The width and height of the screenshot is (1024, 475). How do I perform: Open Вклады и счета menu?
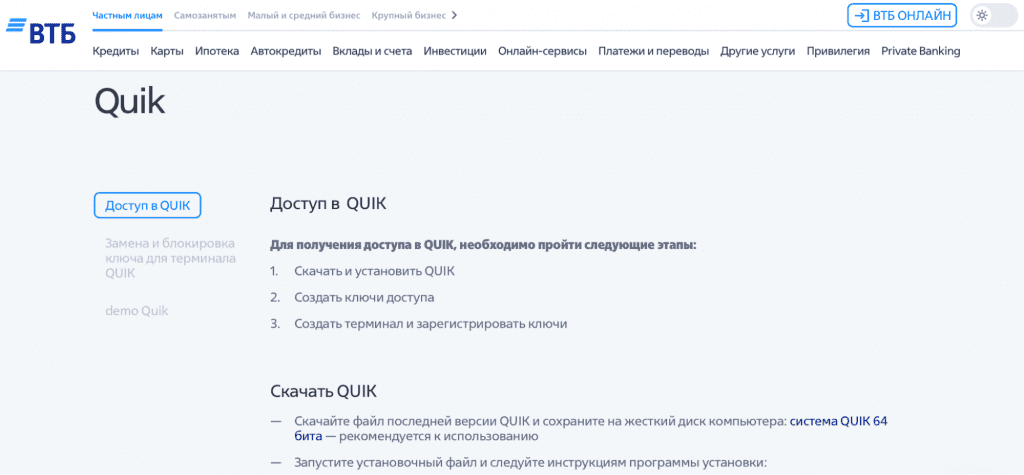coord(372,51)
